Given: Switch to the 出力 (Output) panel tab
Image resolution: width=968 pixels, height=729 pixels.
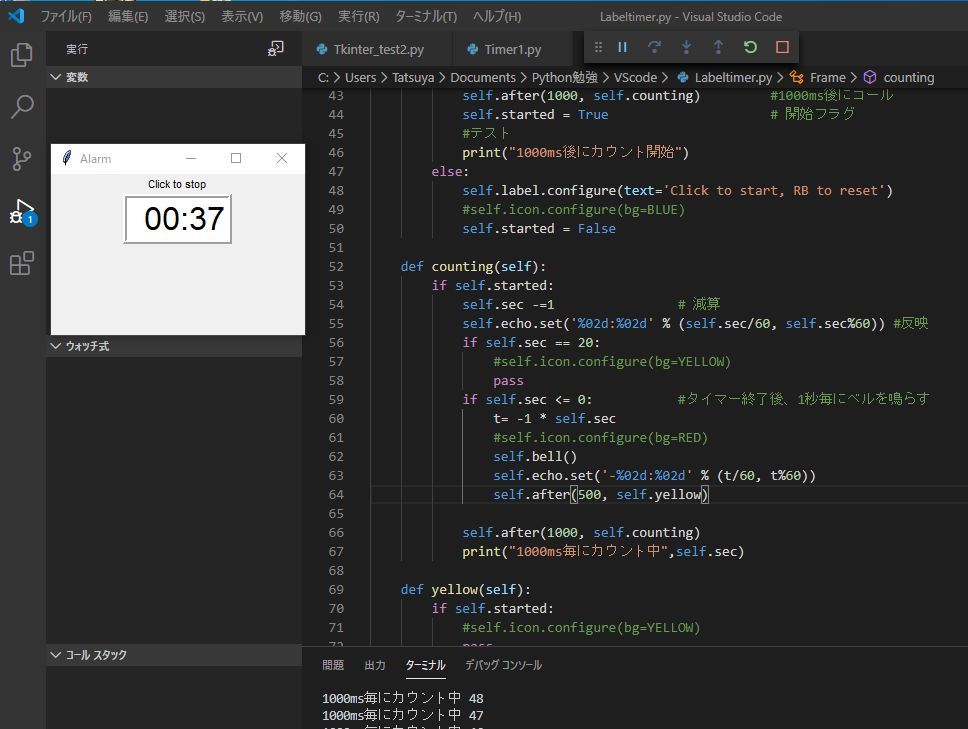Looking at the screenshot, I should click(375, 665).
